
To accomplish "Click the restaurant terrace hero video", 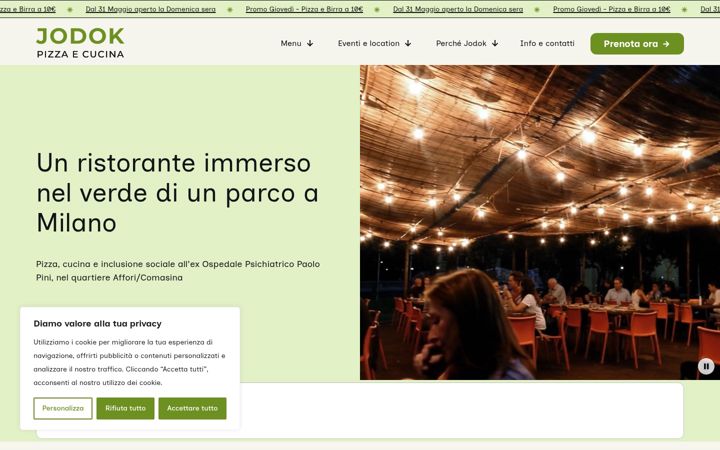I will (x=540, y=222).
